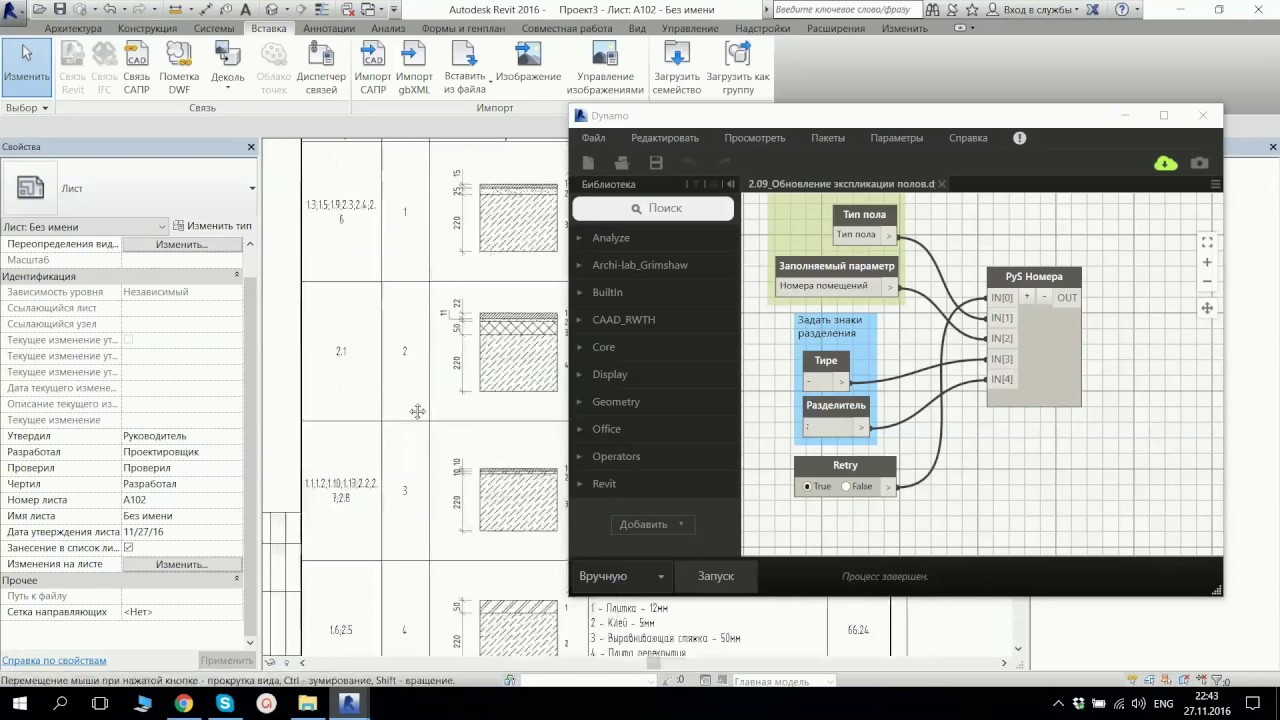Click Загрузить как группу icon

pos(738,68)
